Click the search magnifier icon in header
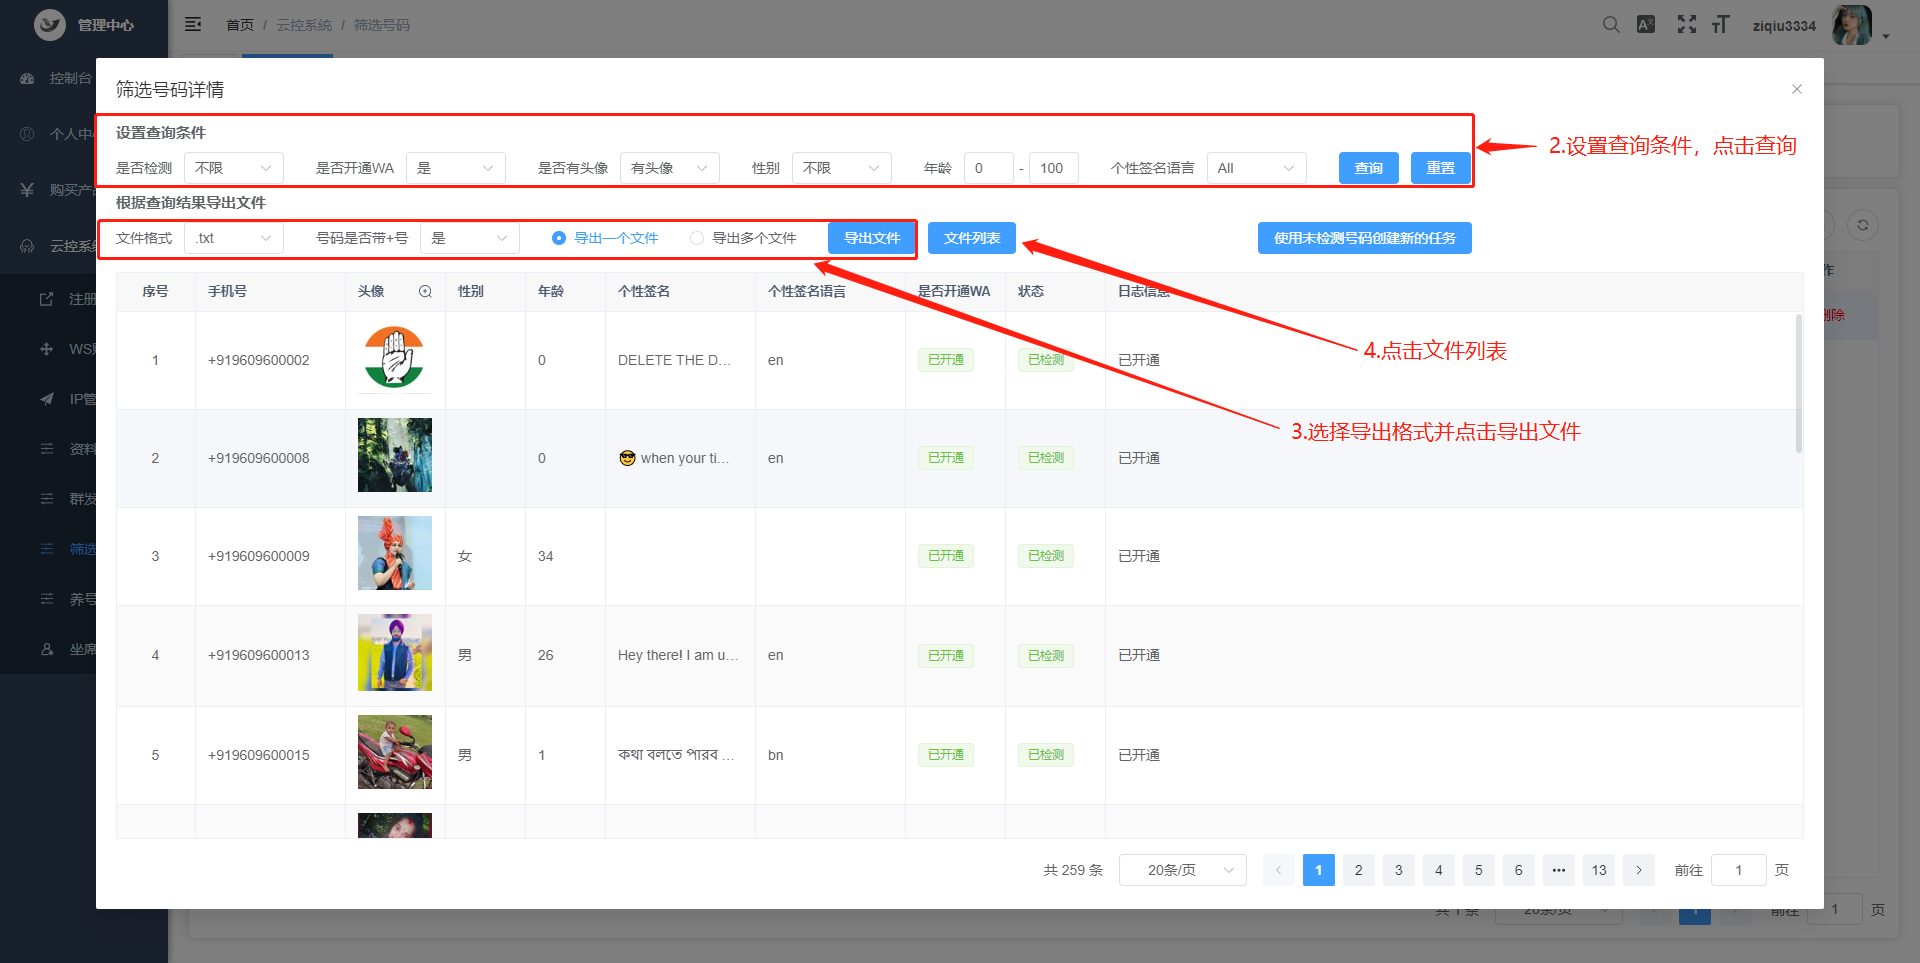The image size is (1920, 963). tap(1611, 25)
